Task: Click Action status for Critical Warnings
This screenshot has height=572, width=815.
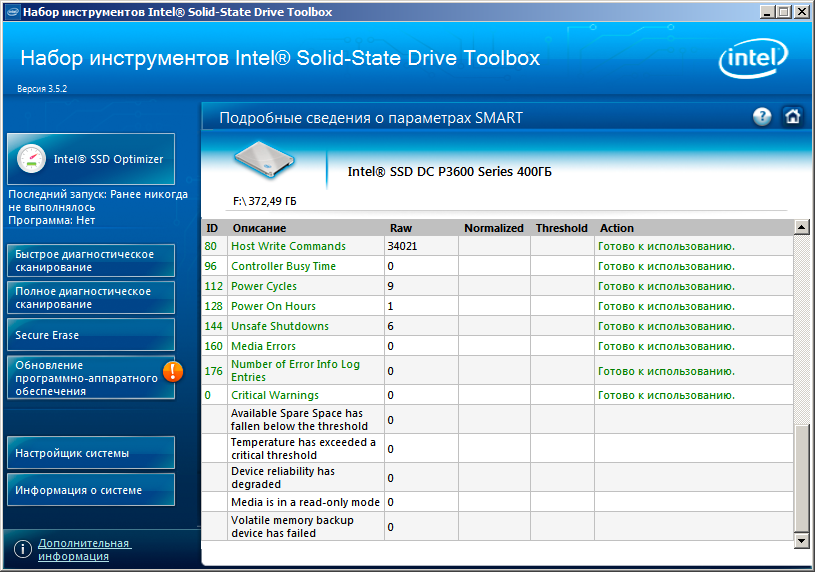Action: [x=666, y=395]
